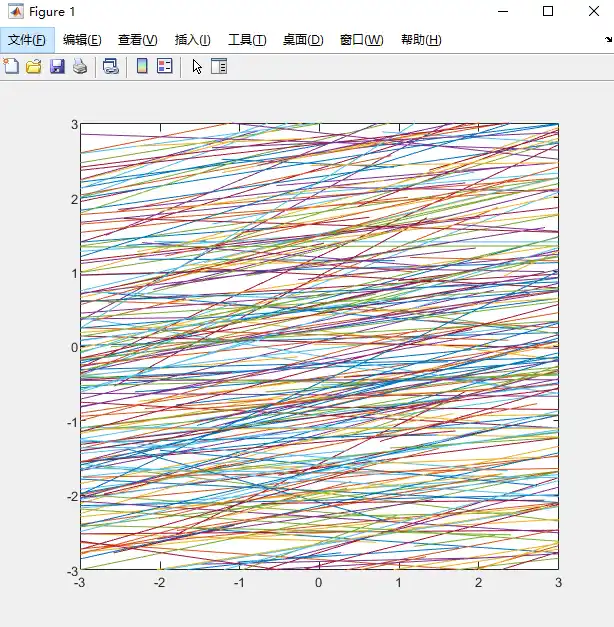Open the 工具(T) menu

coord(247,40)
